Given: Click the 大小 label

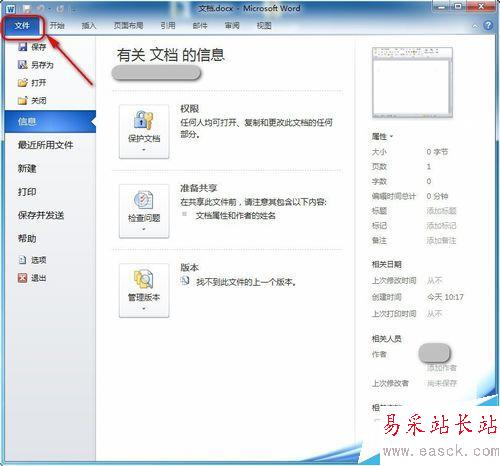Looking at the screenshot, I should click(379, 152).
